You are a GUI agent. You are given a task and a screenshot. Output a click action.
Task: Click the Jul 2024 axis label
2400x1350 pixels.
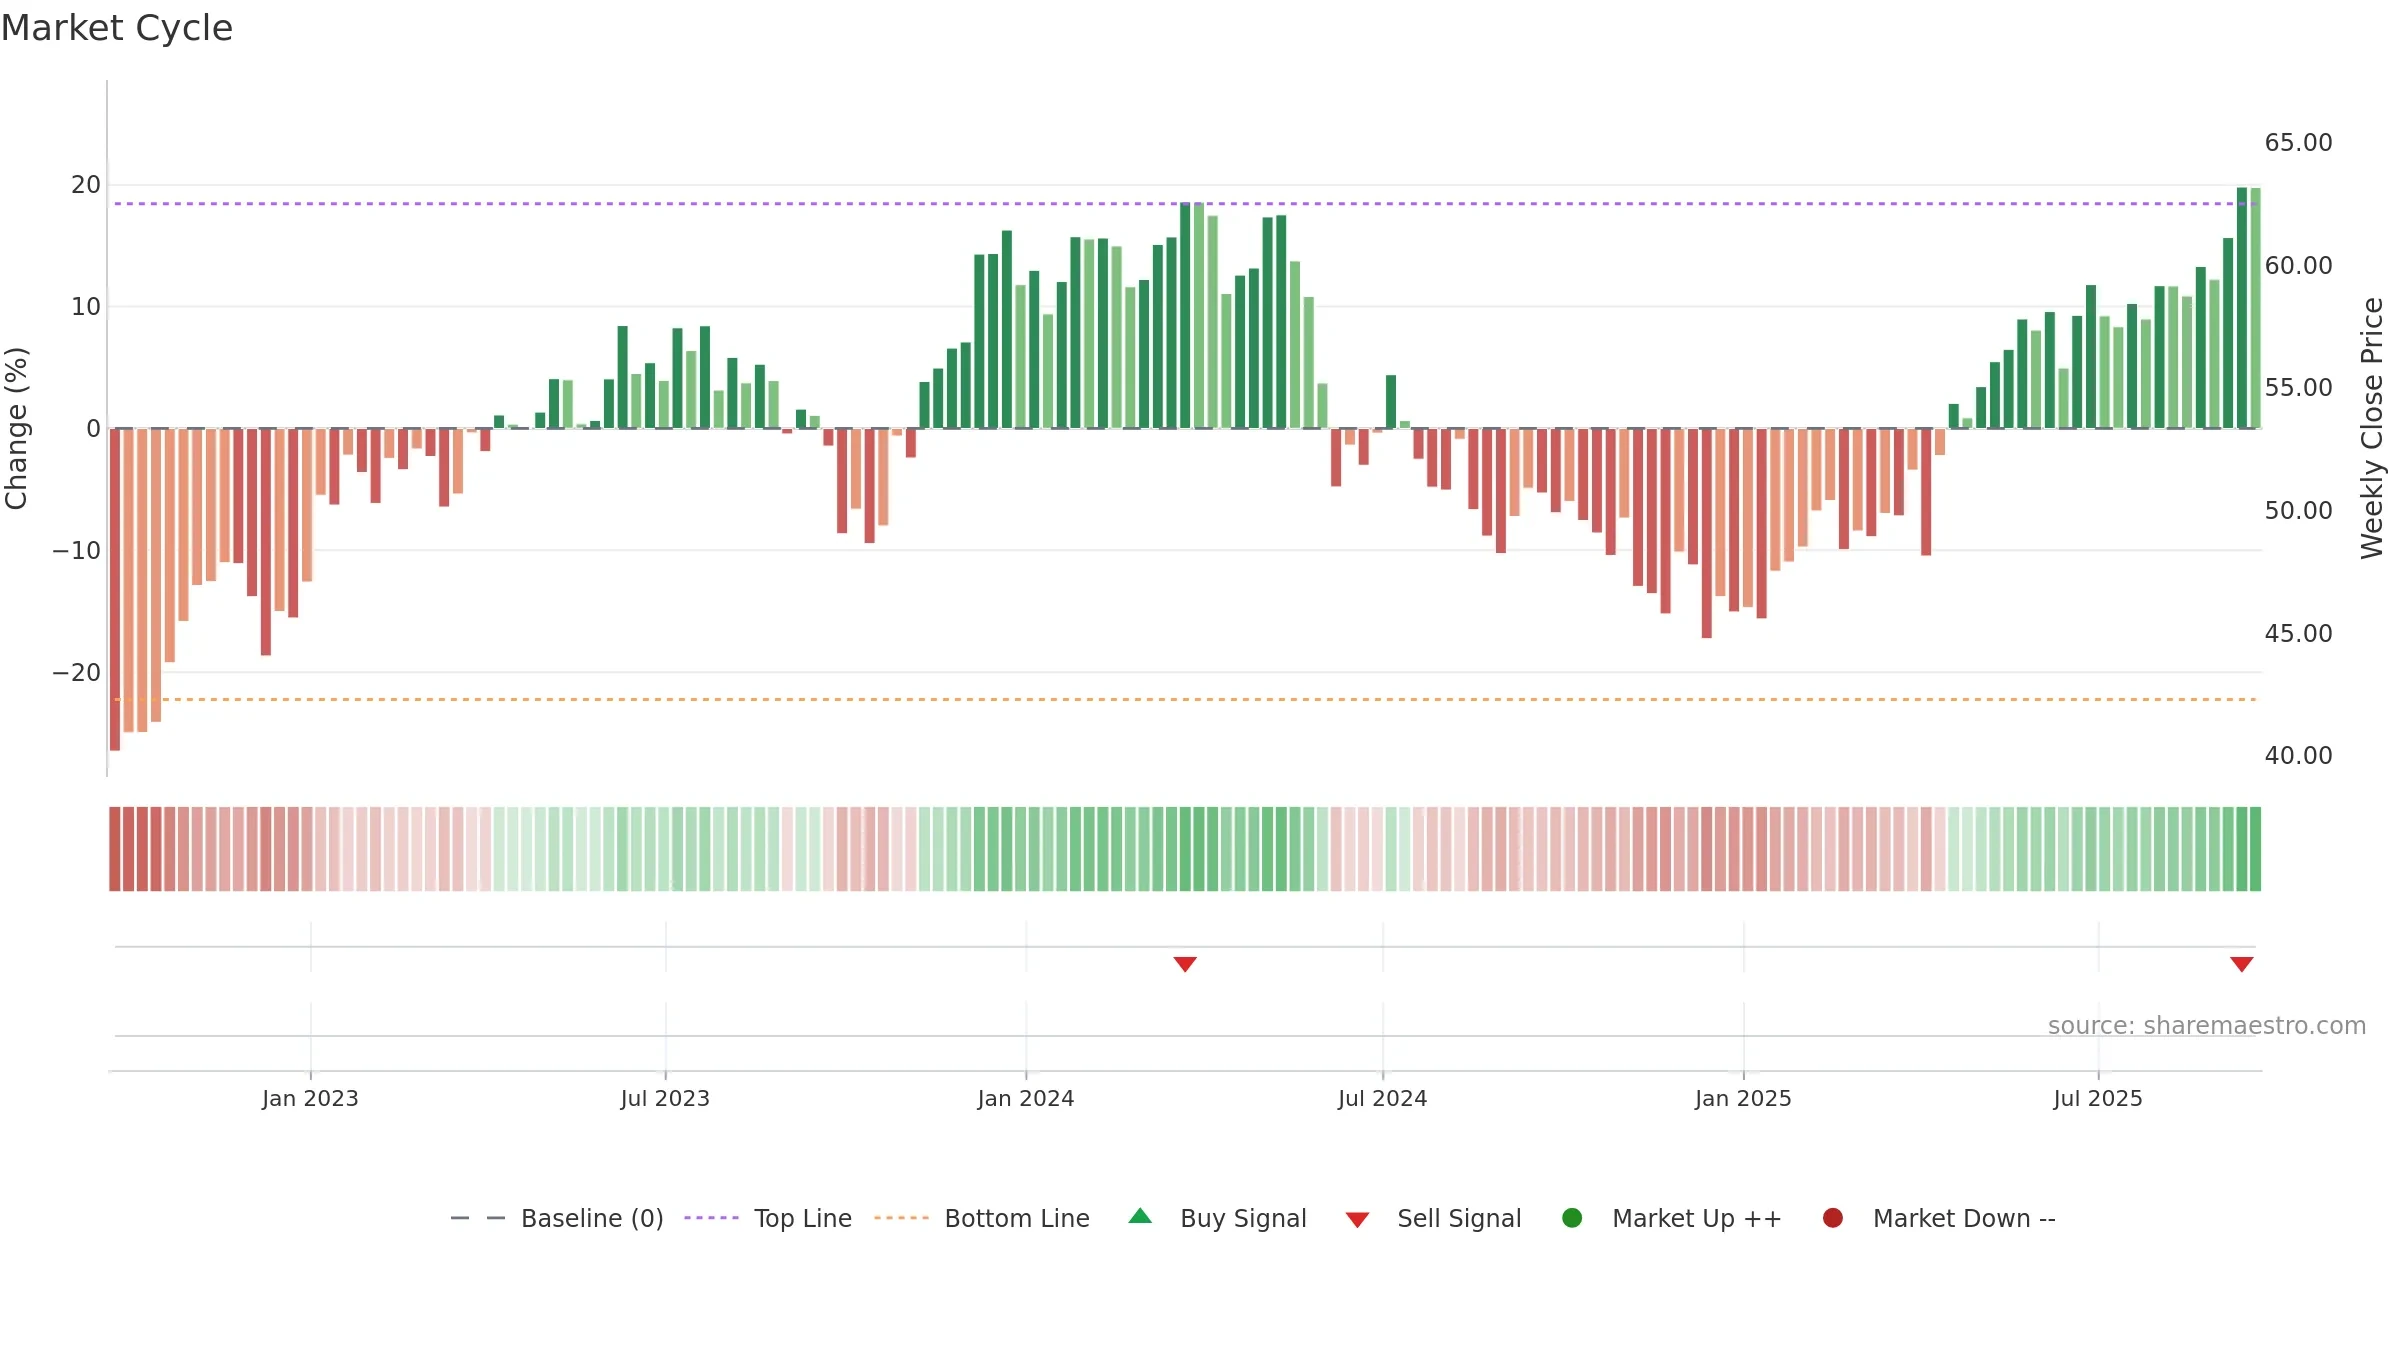[1383, 1099]
